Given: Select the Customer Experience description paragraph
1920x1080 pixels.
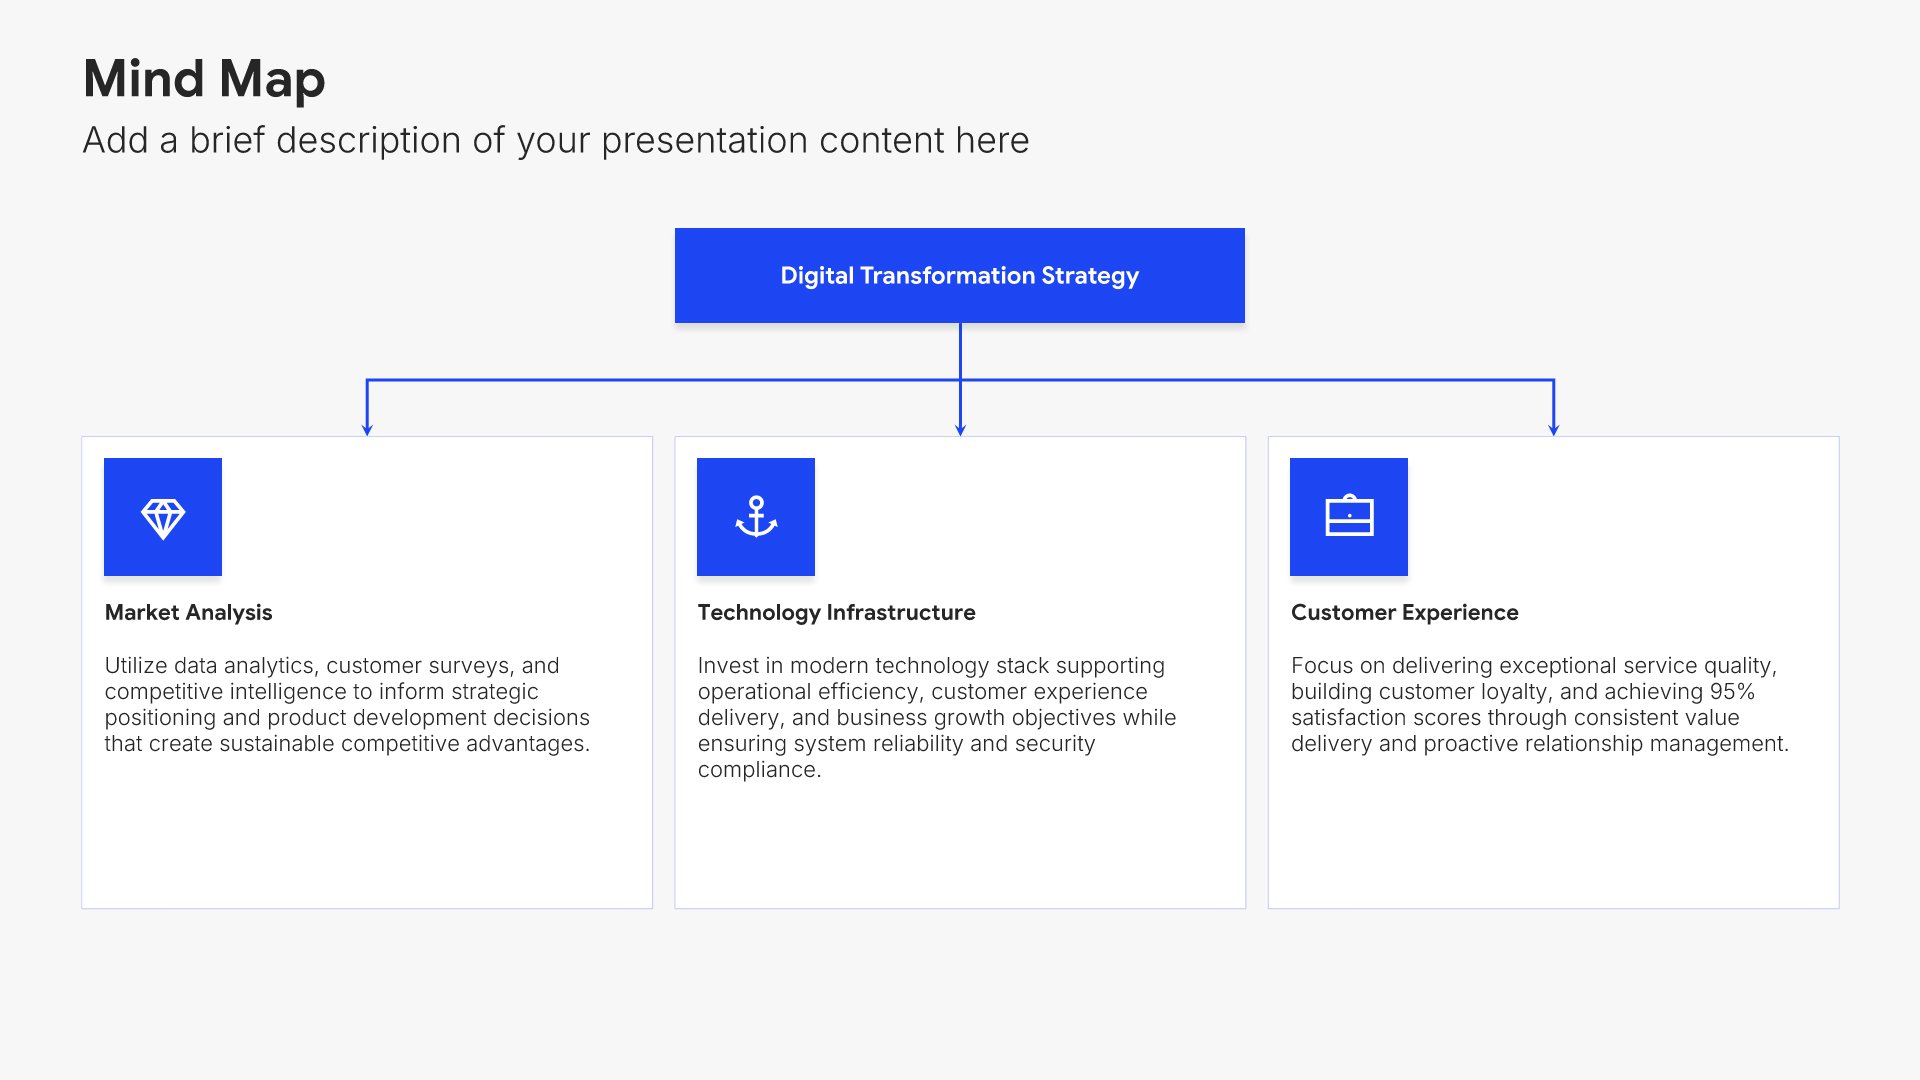Looking at the screenshot, I should 1540,704.
